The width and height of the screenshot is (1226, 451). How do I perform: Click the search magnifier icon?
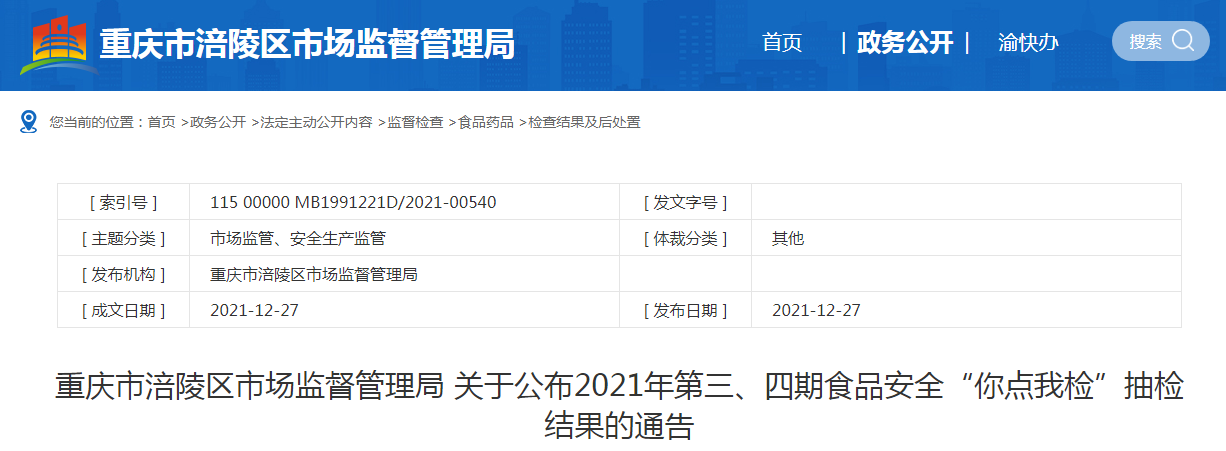click(1183, 41)
